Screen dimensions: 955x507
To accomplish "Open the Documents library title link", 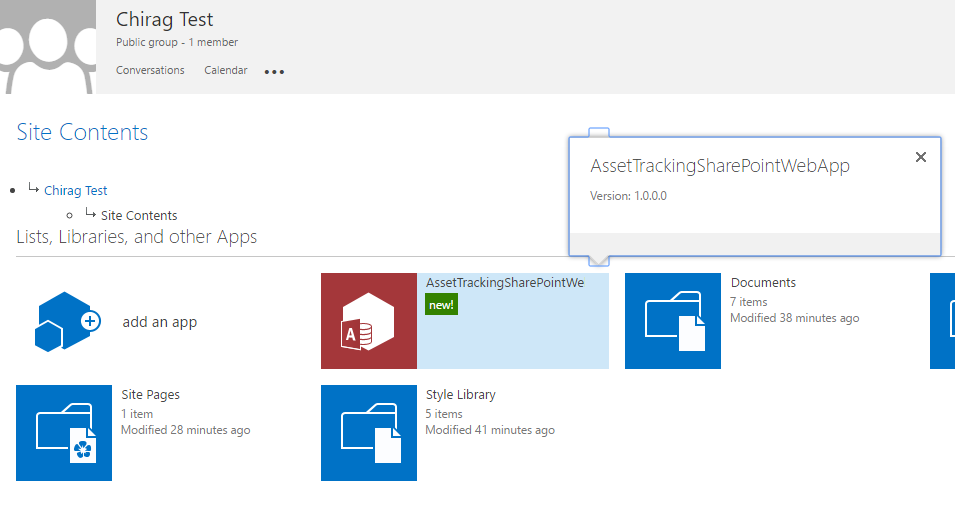I will (763, 283).
